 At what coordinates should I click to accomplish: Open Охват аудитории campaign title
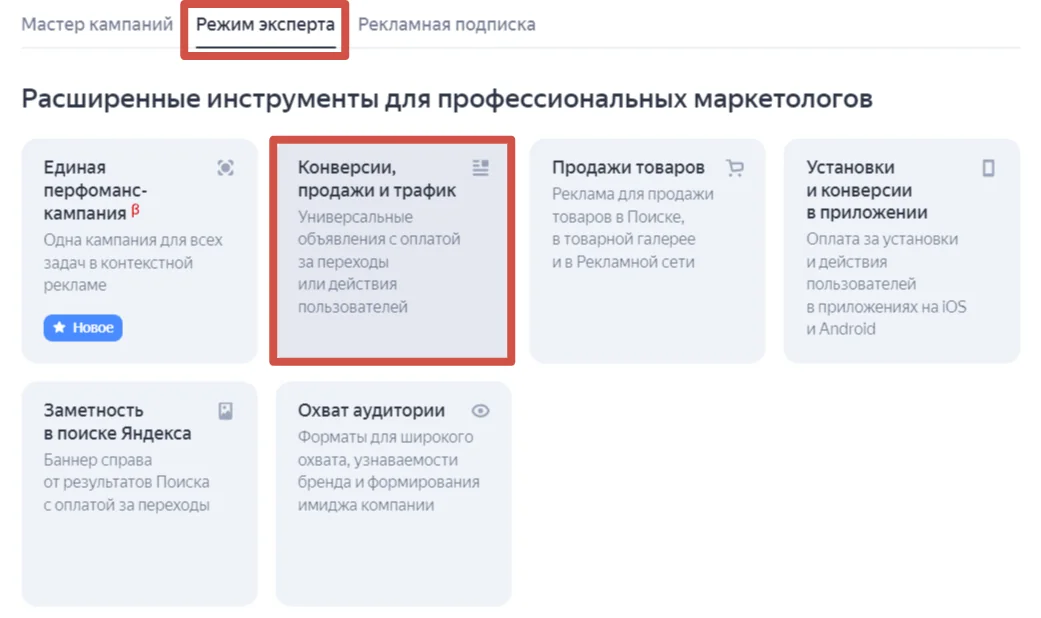[x=371, y=410]
